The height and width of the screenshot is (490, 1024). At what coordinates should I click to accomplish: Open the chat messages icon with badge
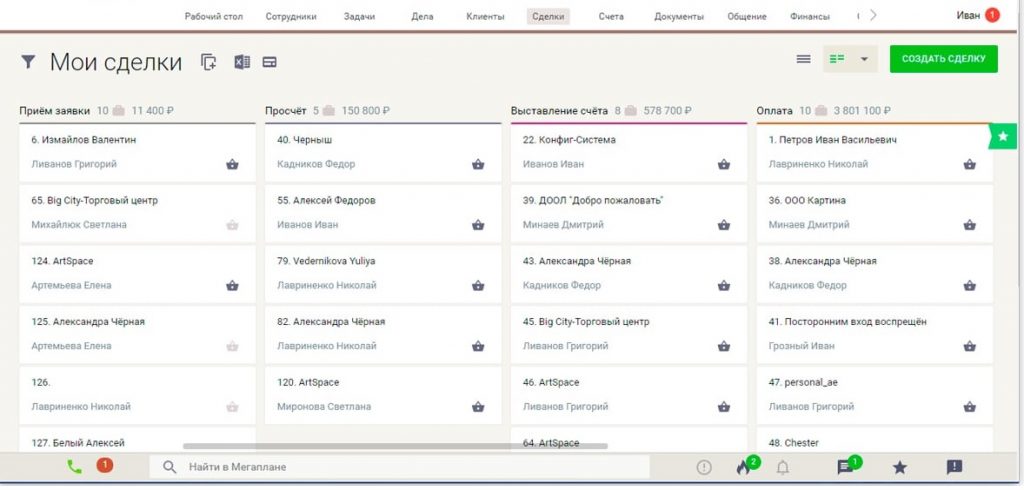[845, 467]
